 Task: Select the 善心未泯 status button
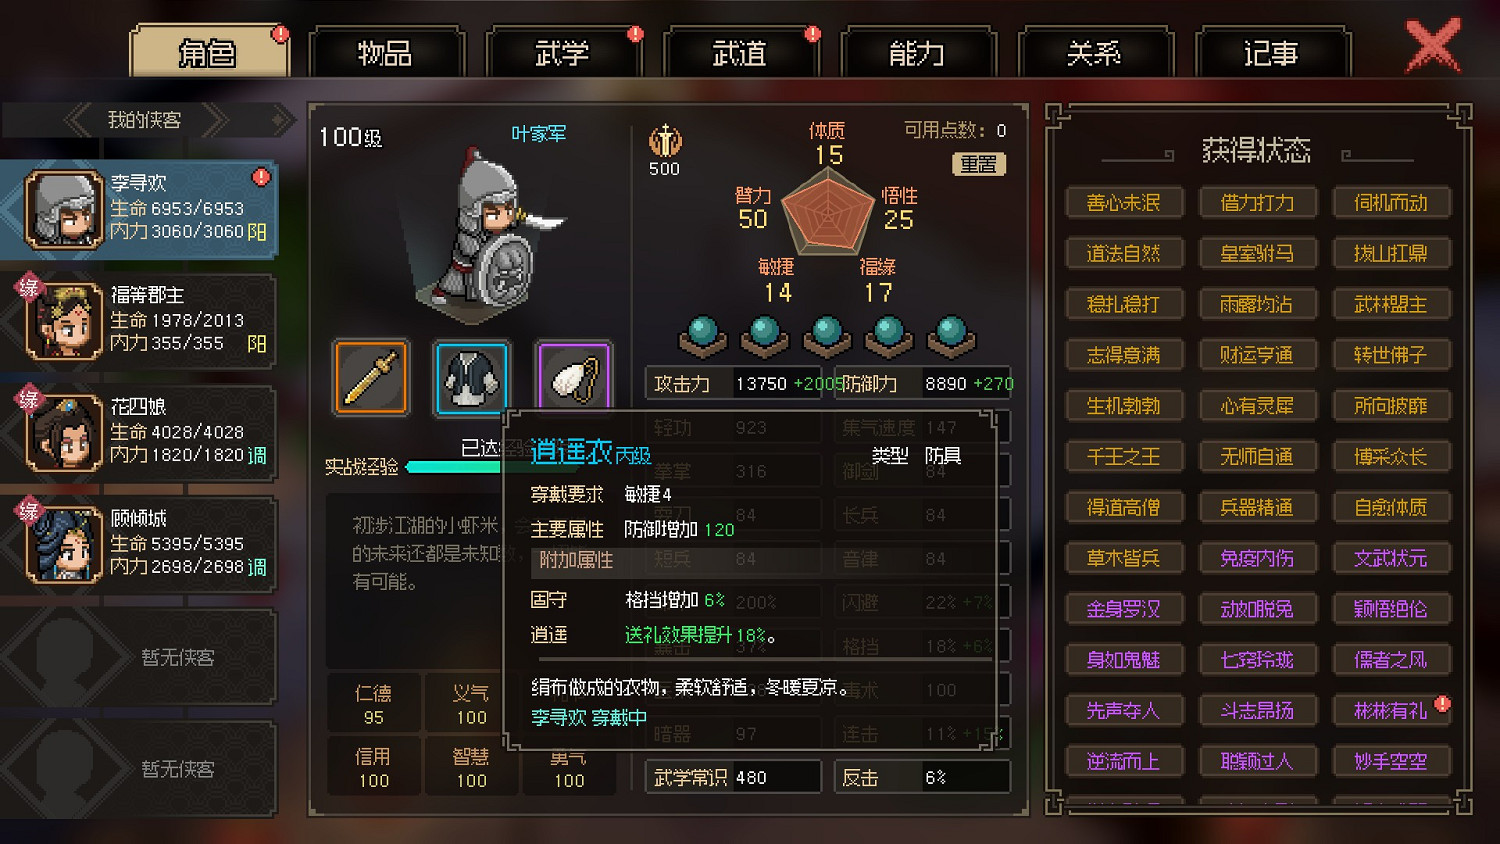1124,203
